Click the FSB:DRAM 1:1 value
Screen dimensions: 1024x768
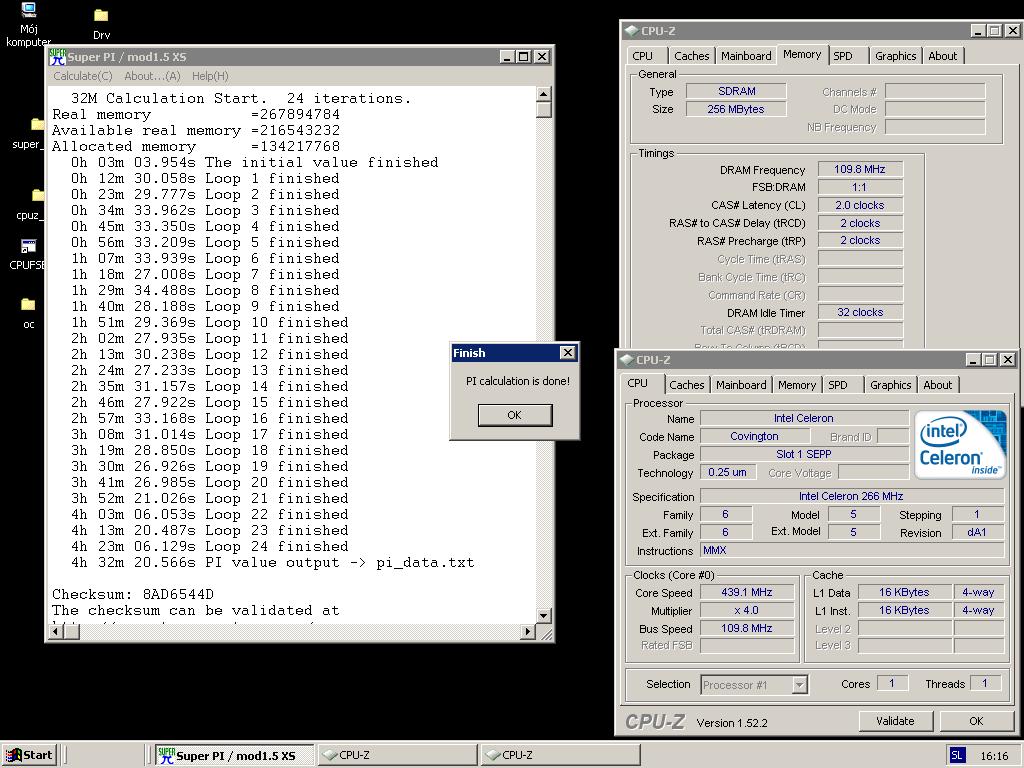click(859, 187)
